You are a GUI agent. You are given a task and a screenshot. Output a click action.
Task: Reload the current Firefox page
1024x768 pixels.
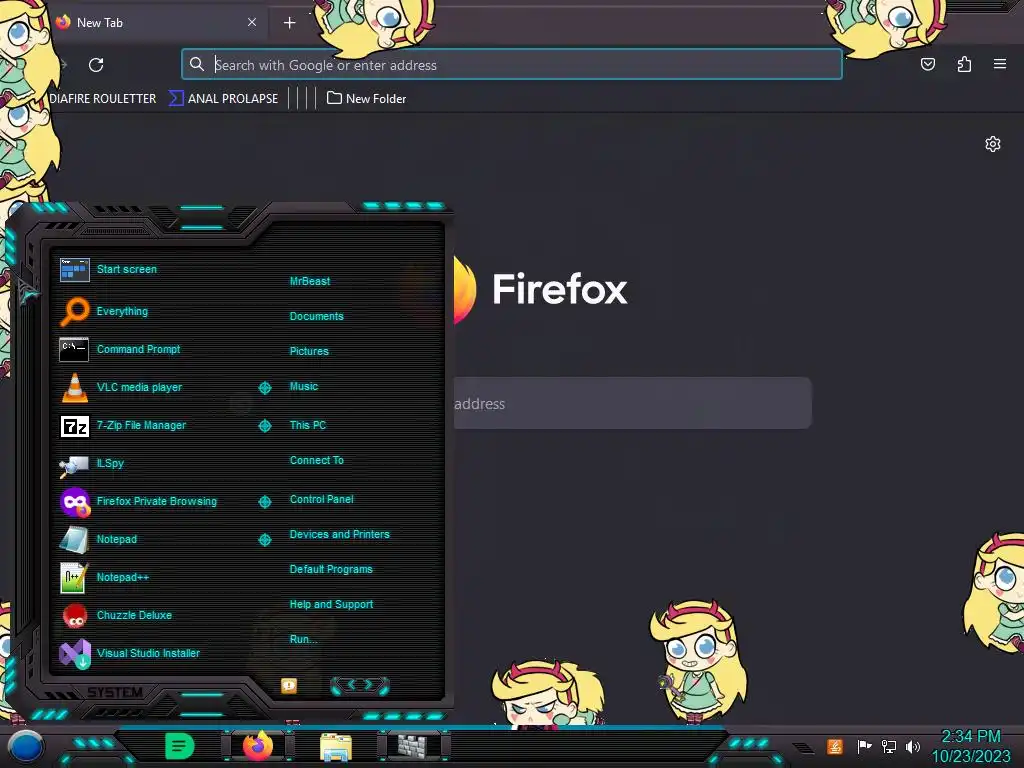(x=96, y=65)
